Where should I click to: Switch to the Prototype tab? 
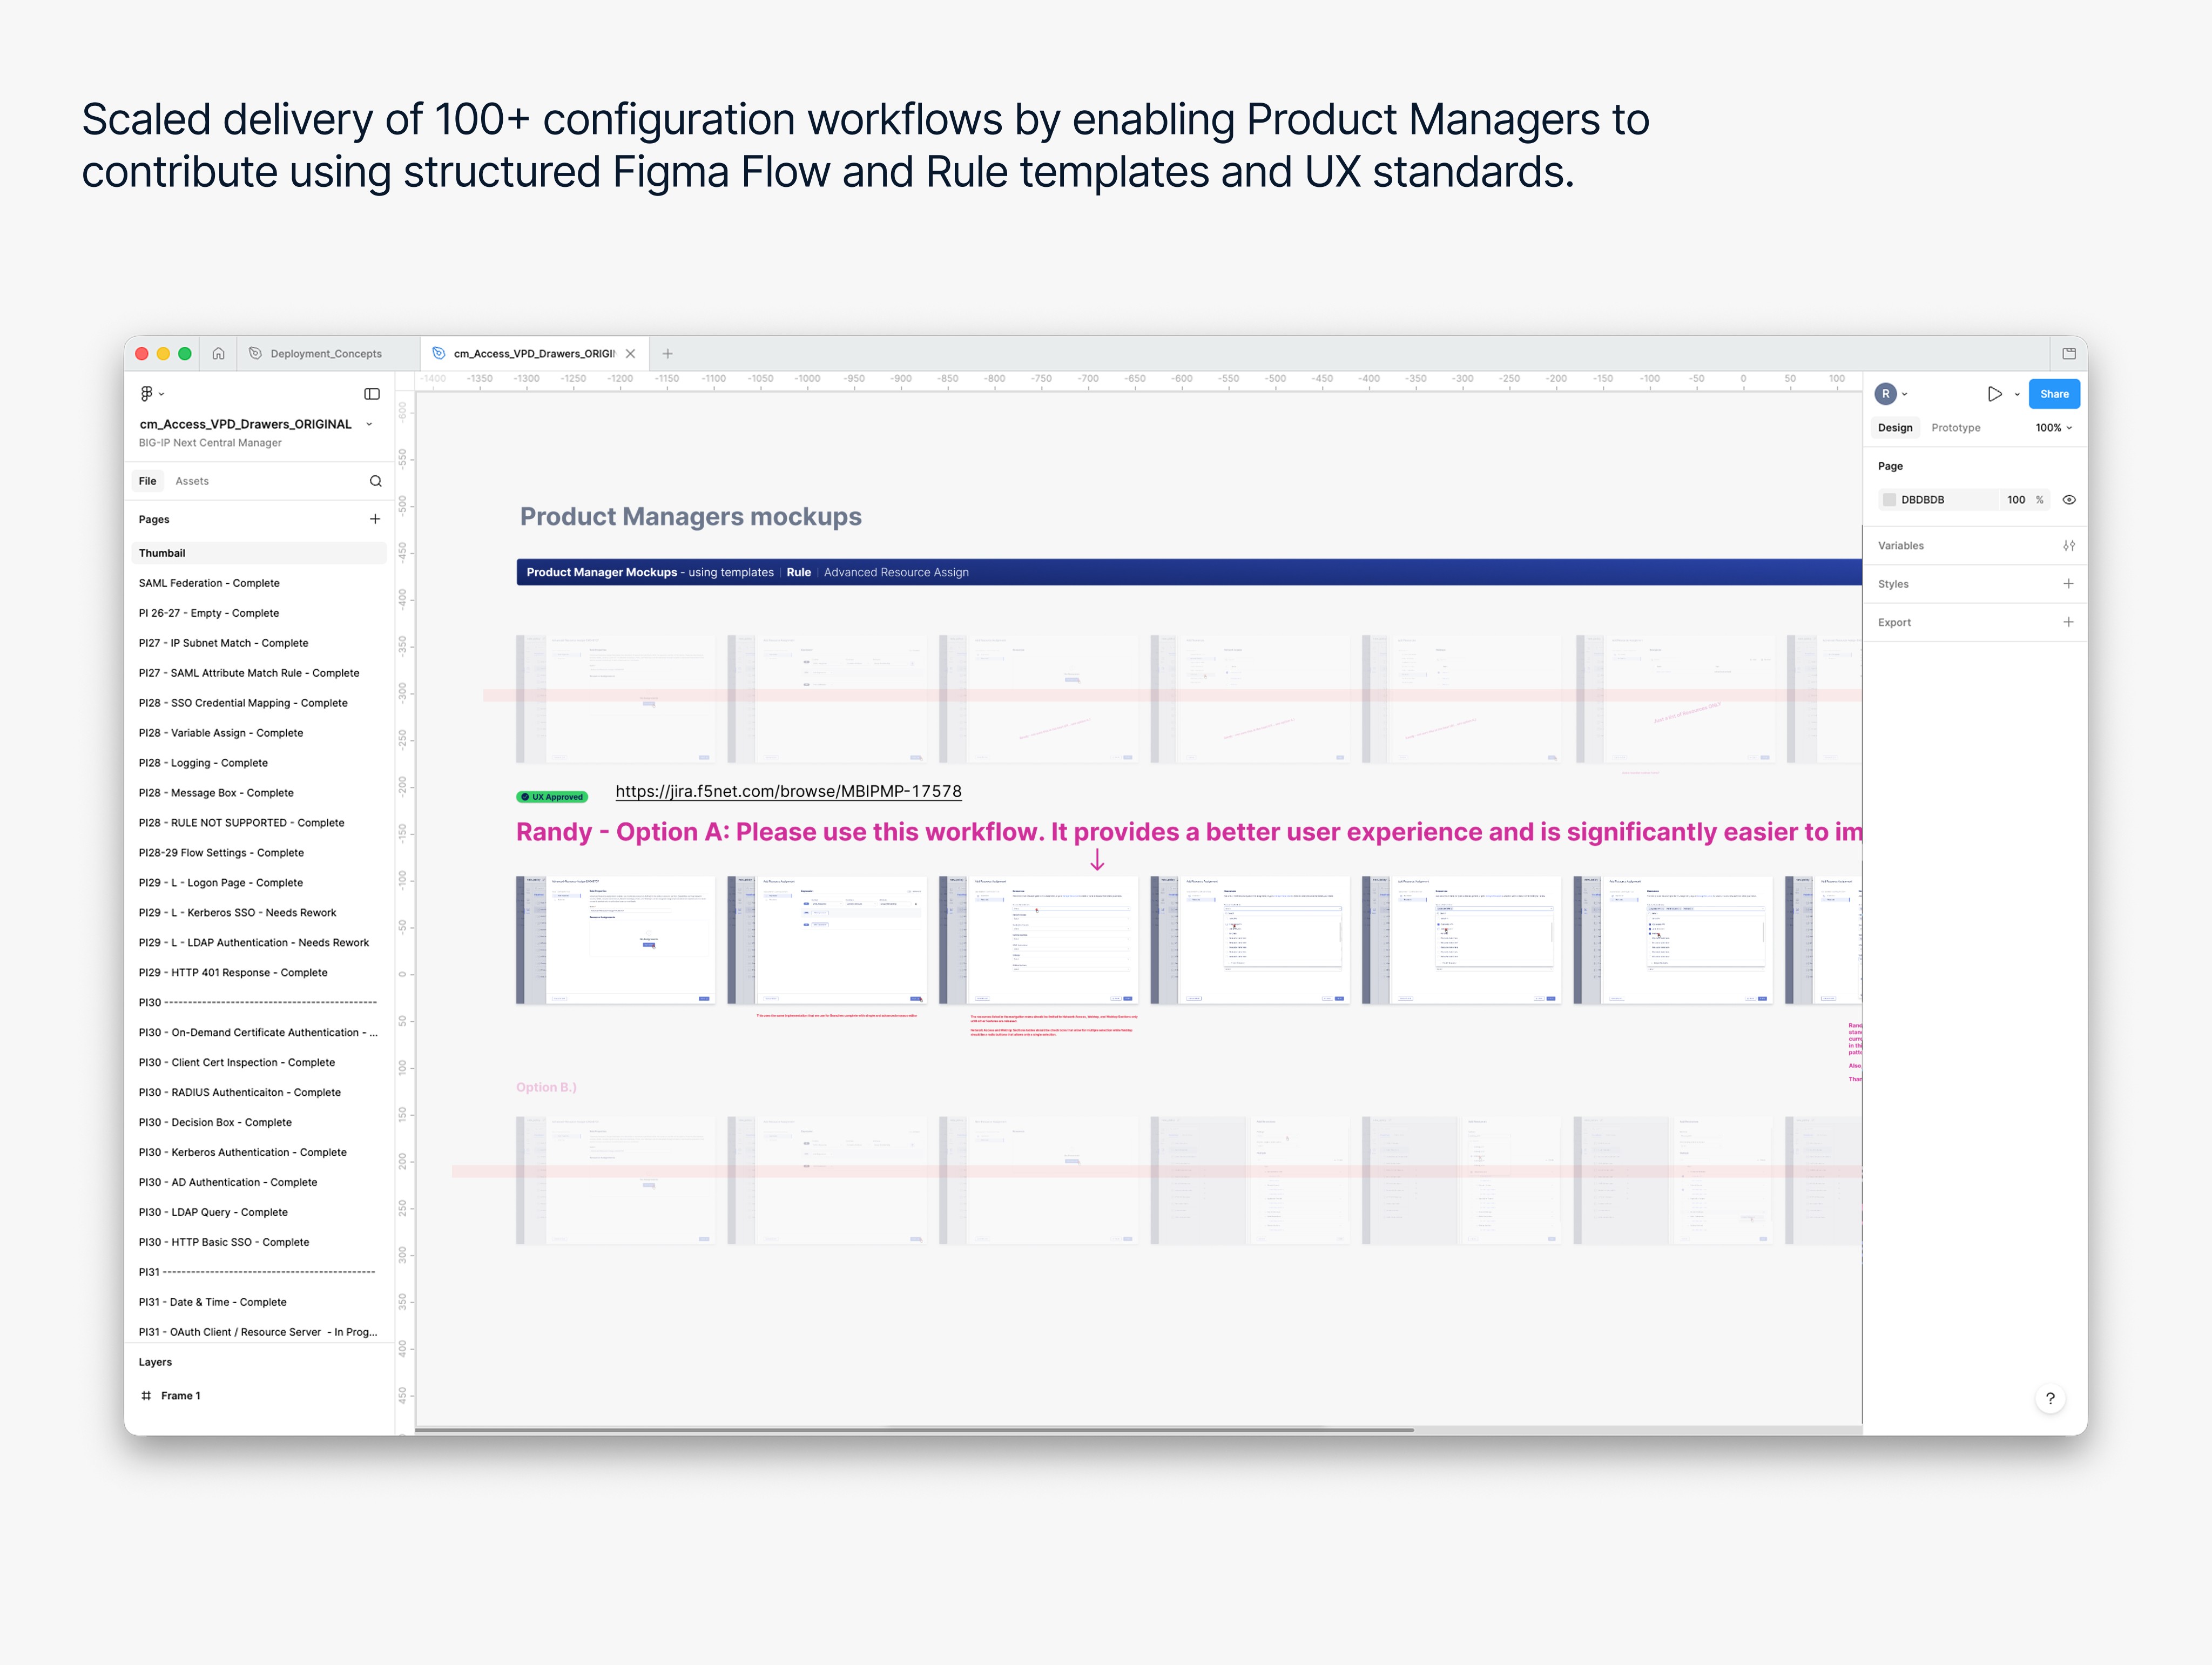[x=1955, y=428]
